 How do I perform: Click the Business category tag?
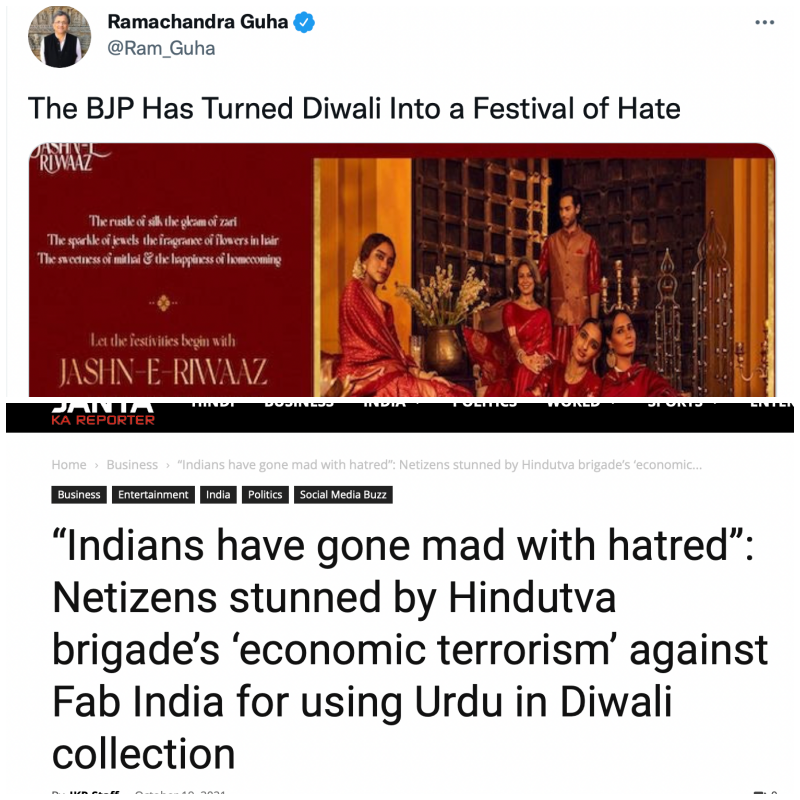click(79, 494)
